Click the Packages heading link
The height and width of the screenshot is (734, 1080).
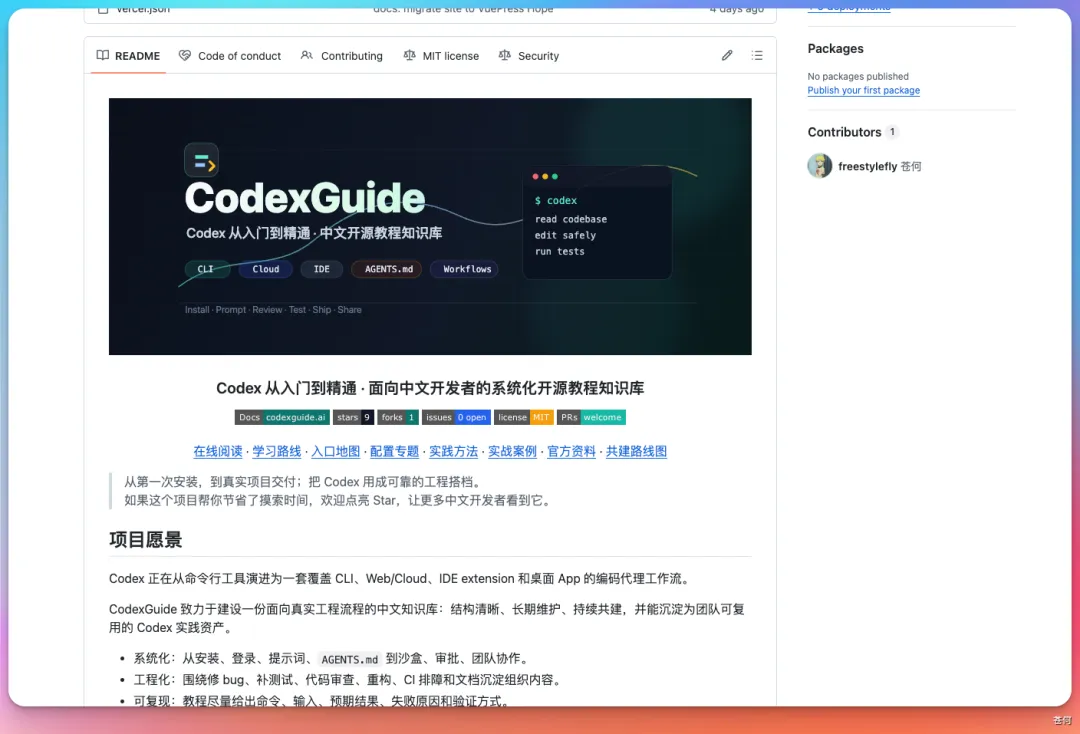point(835,48)
